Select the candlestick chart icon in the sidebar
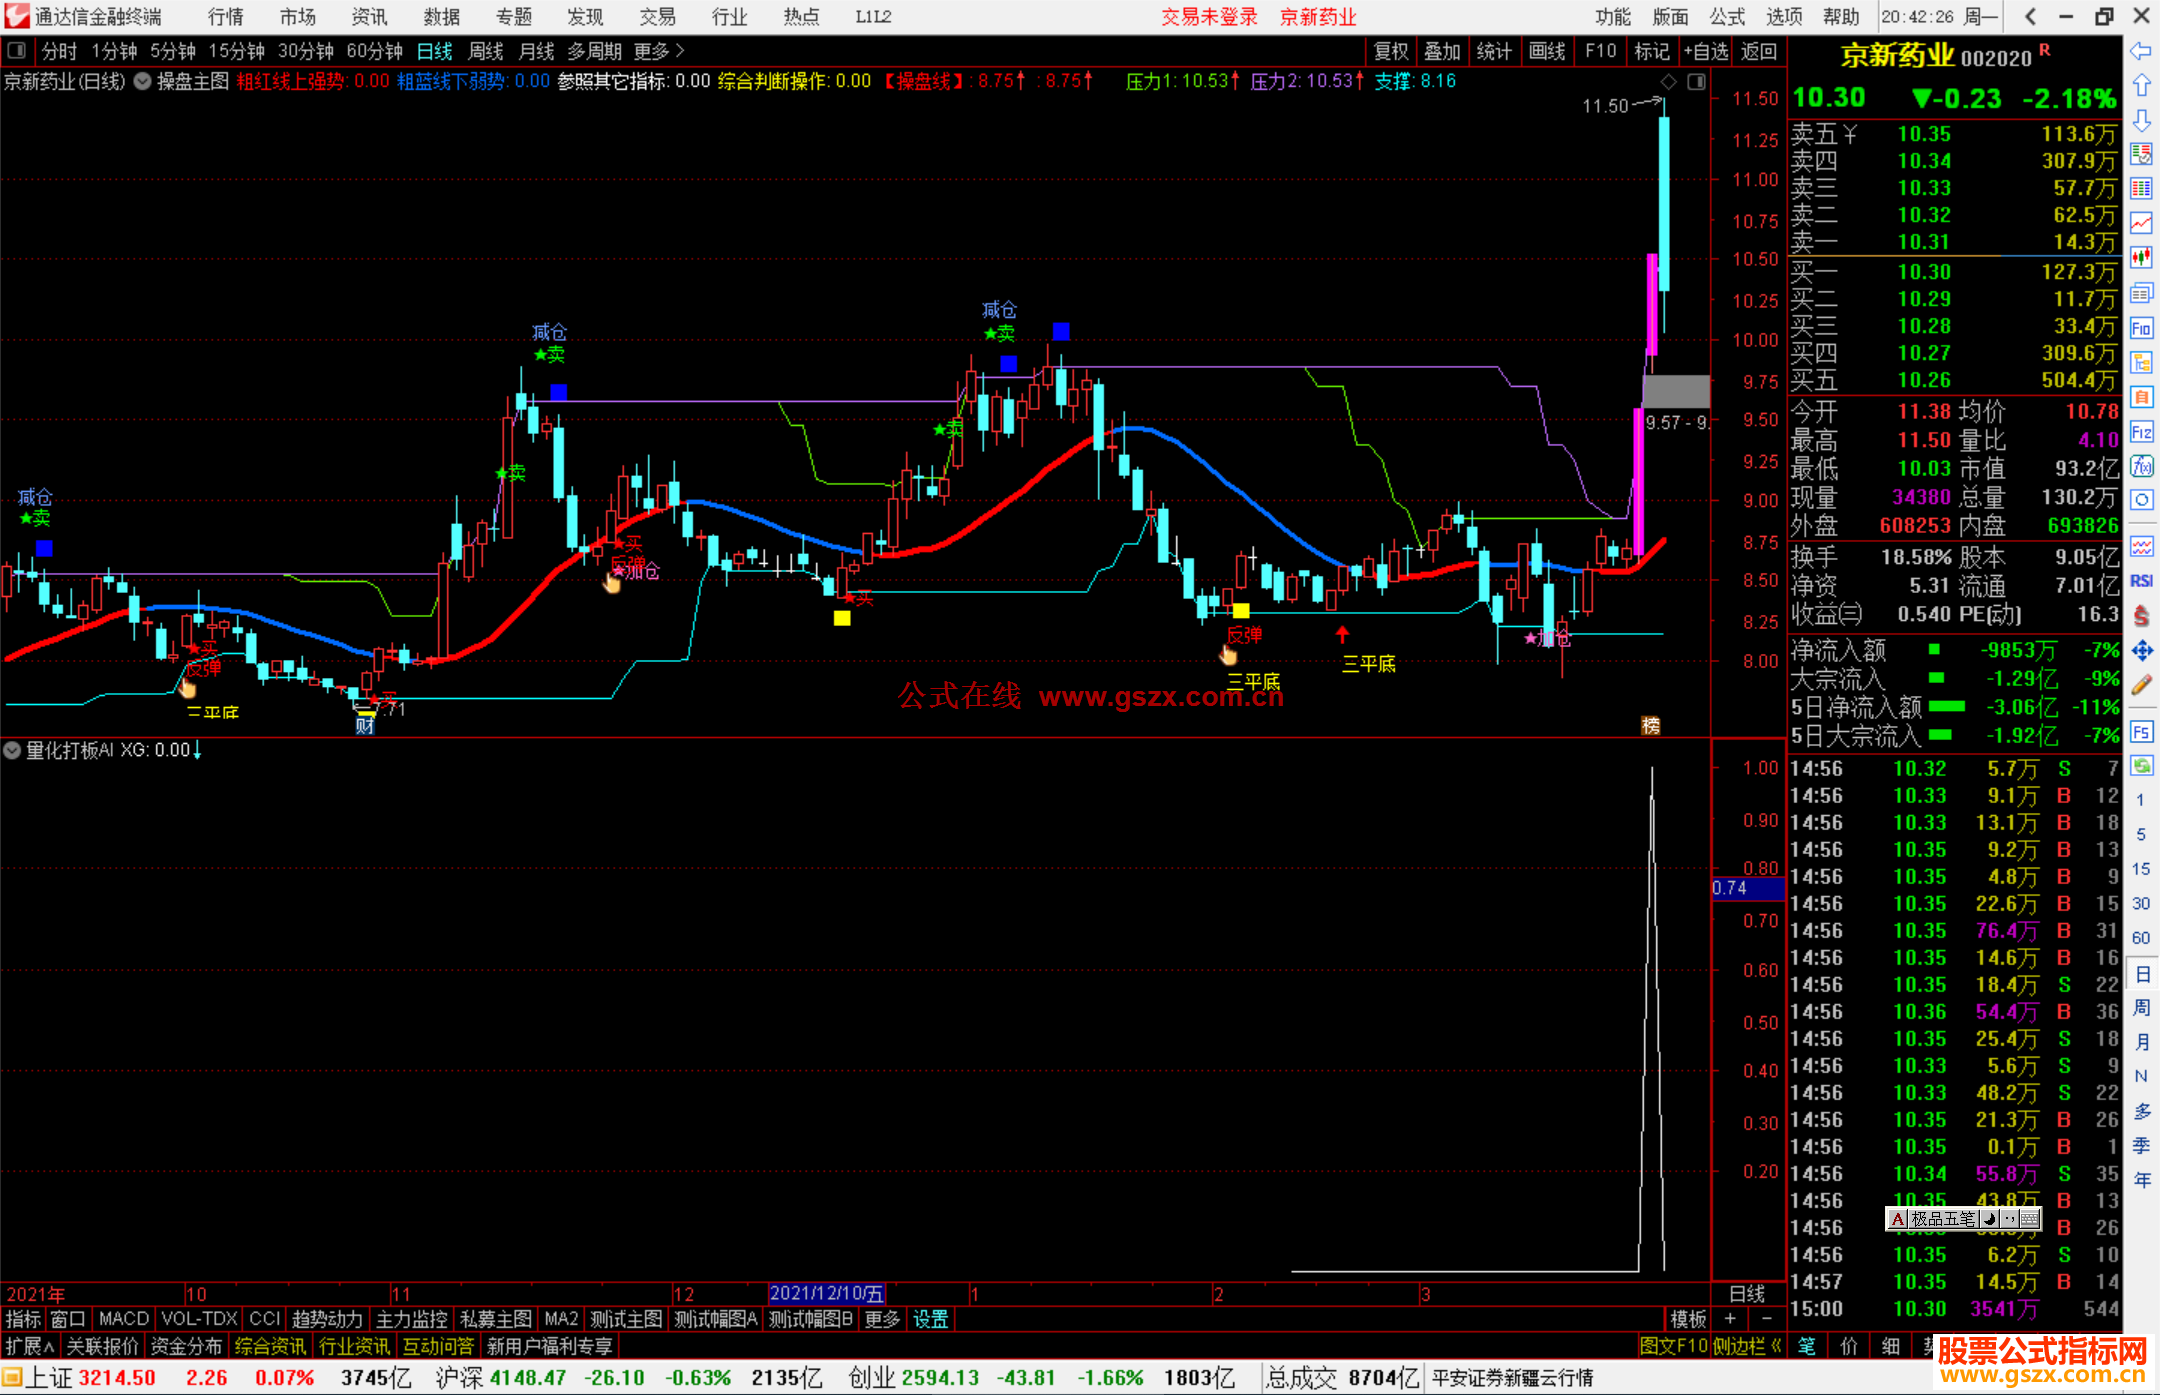Screen dimensions: 2160x1395 [x=2141, y=258]
